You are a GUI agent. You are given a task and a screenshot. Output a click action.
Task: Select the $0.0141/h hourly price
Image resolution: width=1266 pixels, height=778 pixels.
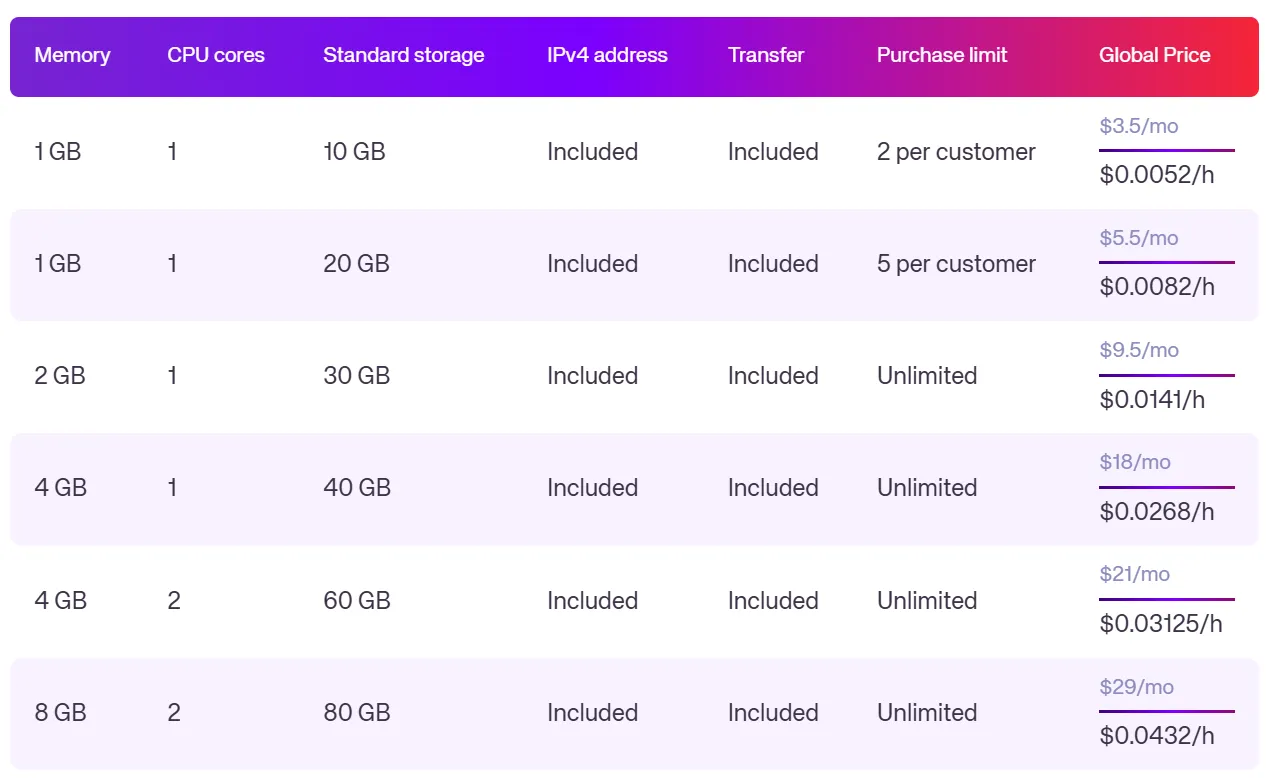click(x=1152, y=400)
